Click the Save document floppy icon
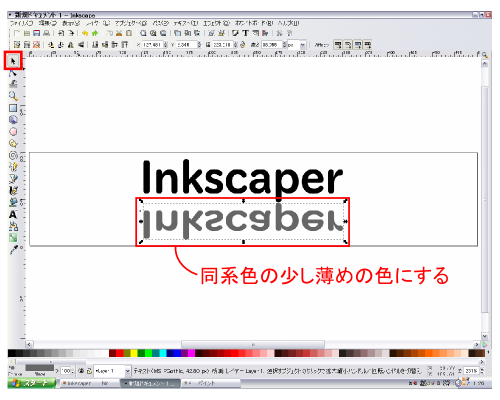The image size is (500, 400). (37, 33)
